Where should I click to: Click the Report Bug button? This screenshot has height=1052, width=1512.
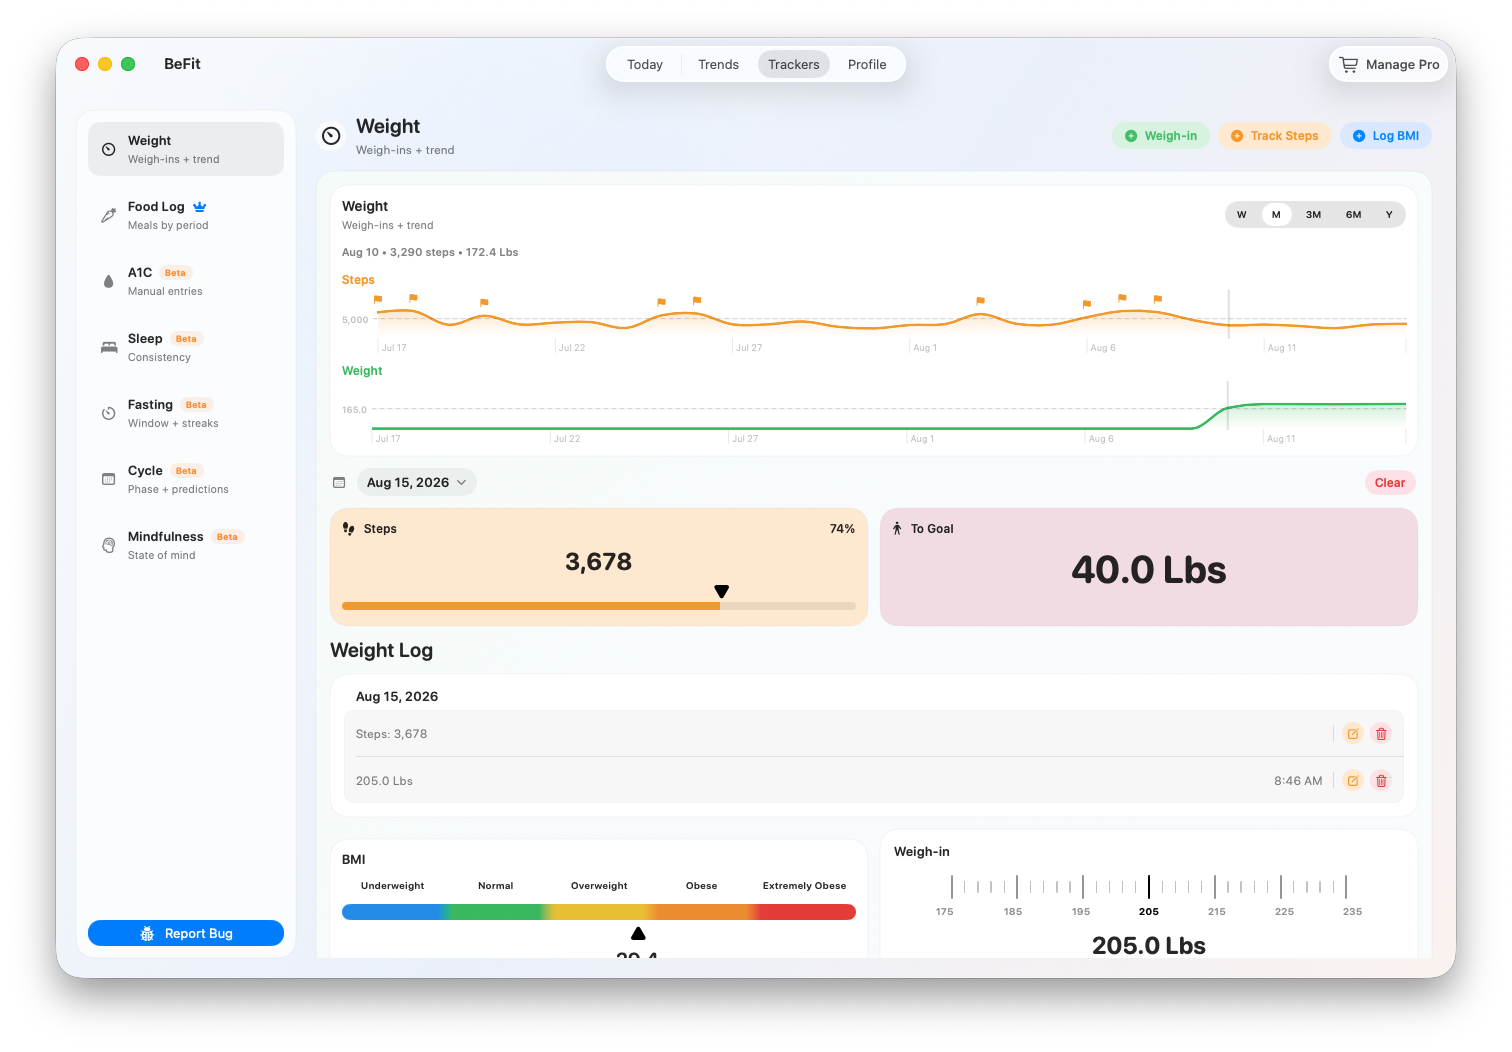(x=186, y=933)
